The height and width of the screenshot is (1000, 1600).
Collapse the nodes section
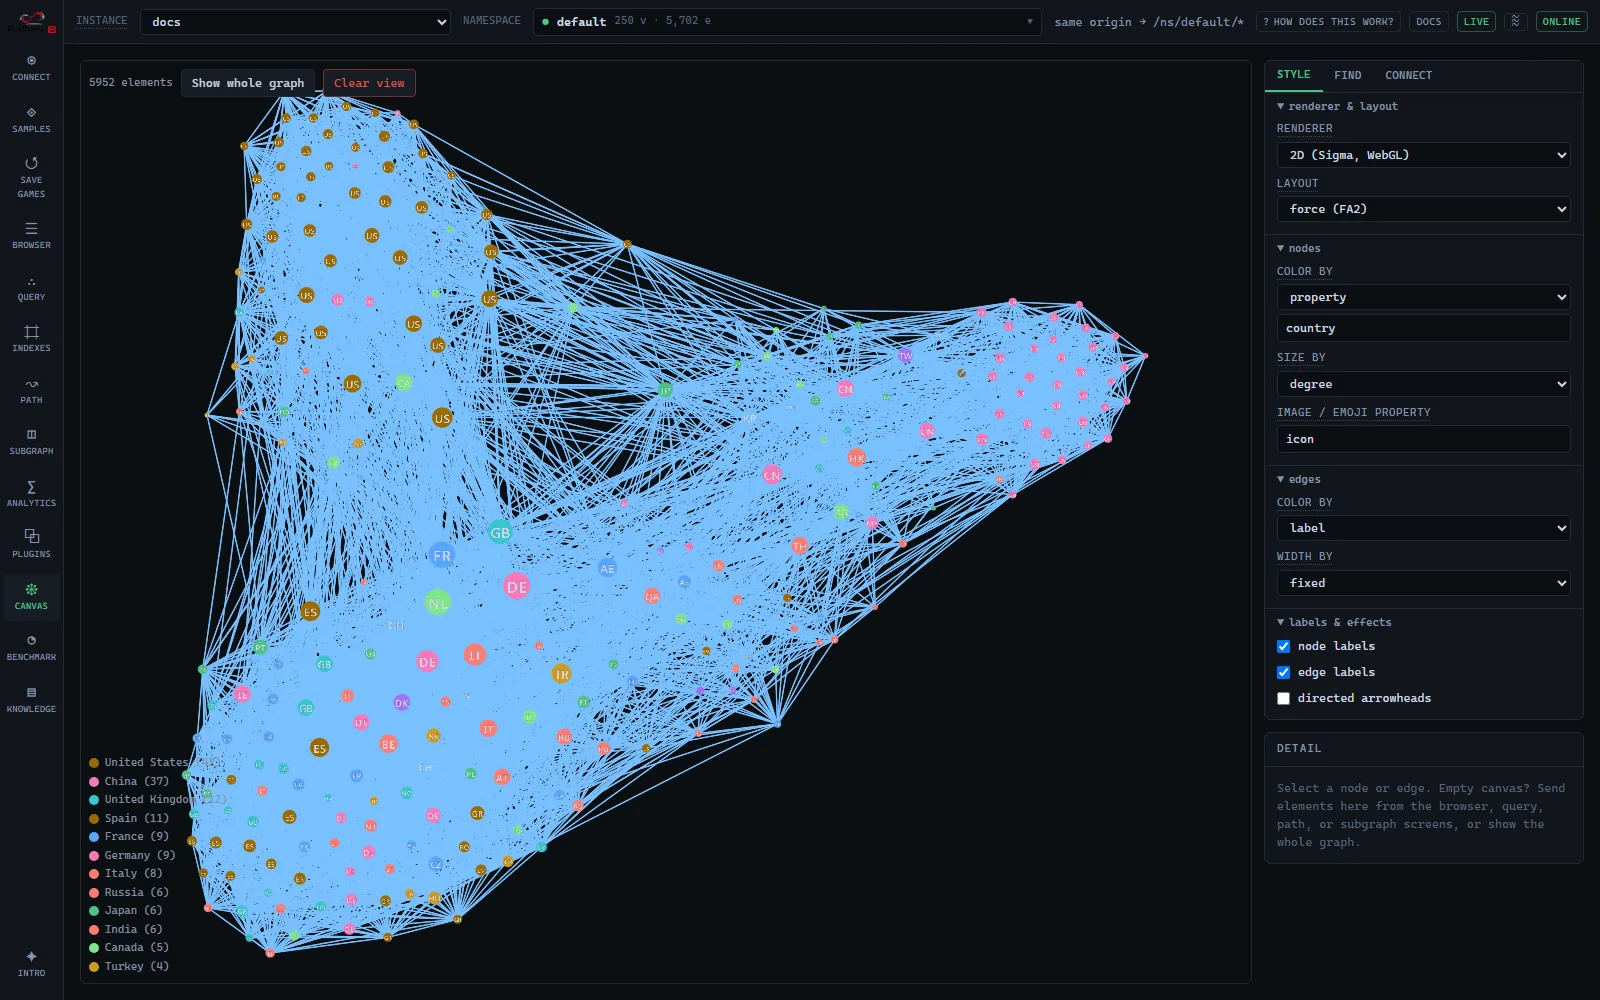(x=1298, y=248)
